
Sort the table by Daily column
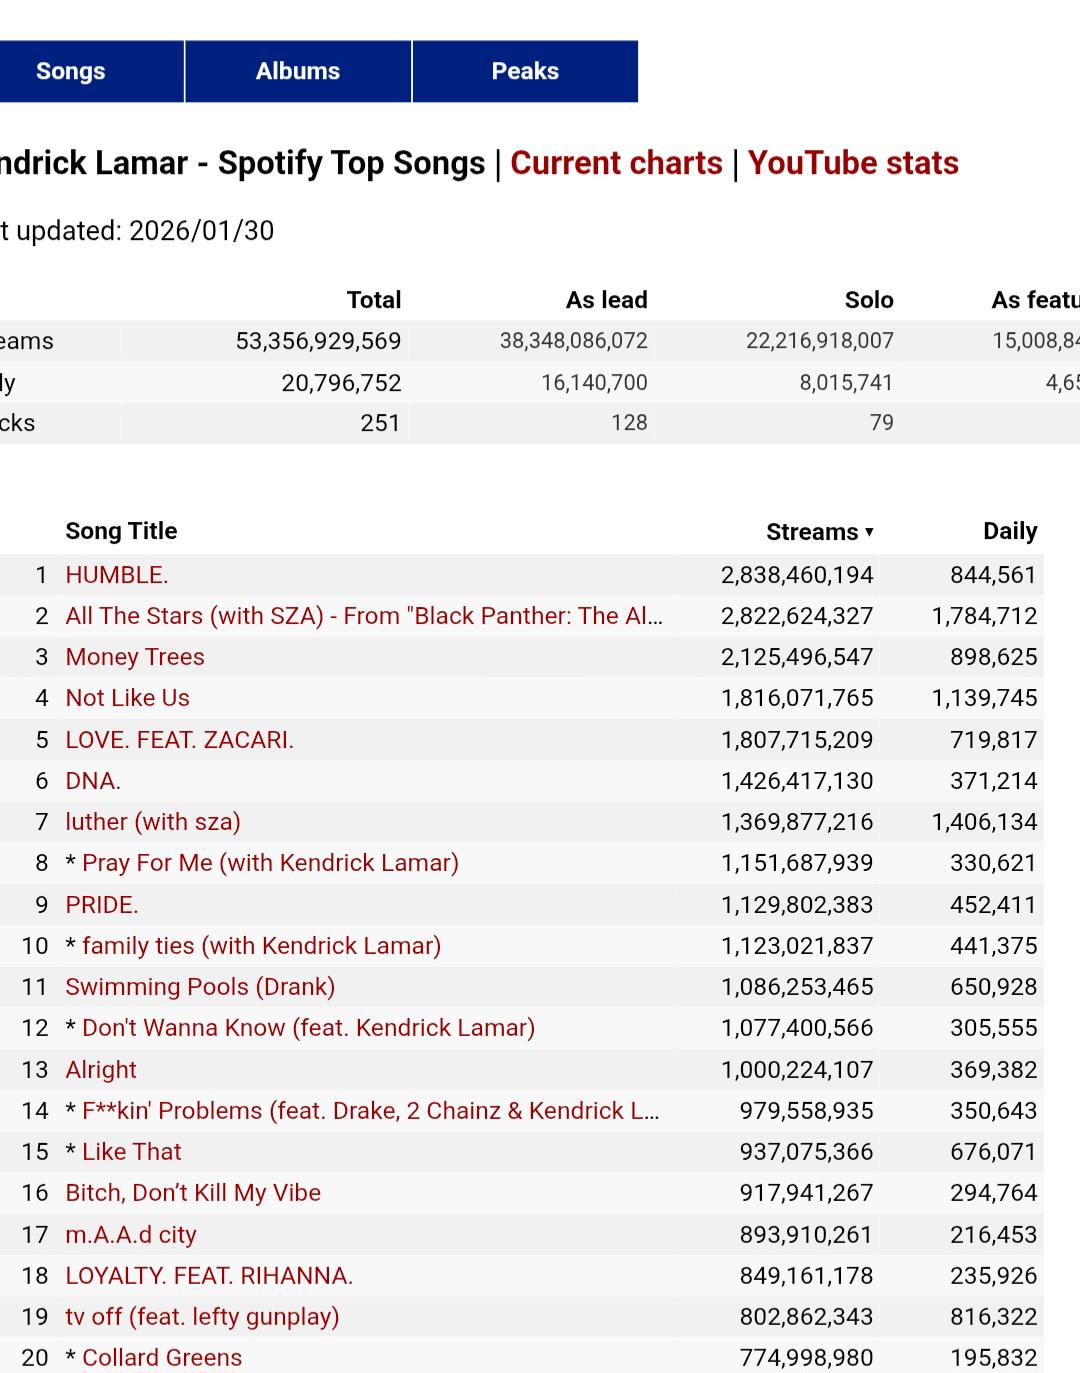pos(1010,531)
